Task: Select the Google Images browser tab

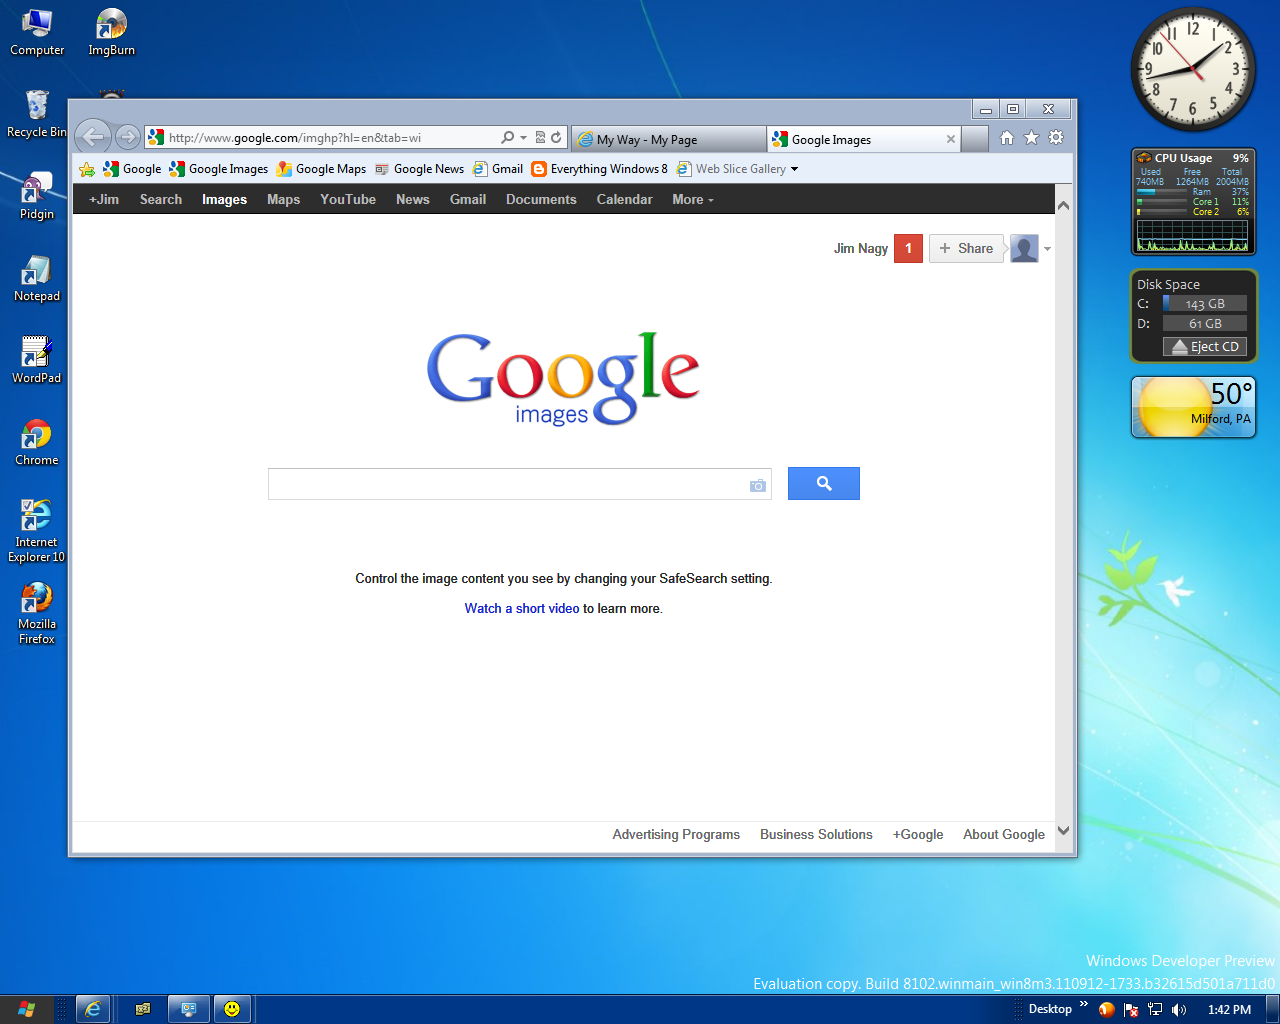Action: 863,139
